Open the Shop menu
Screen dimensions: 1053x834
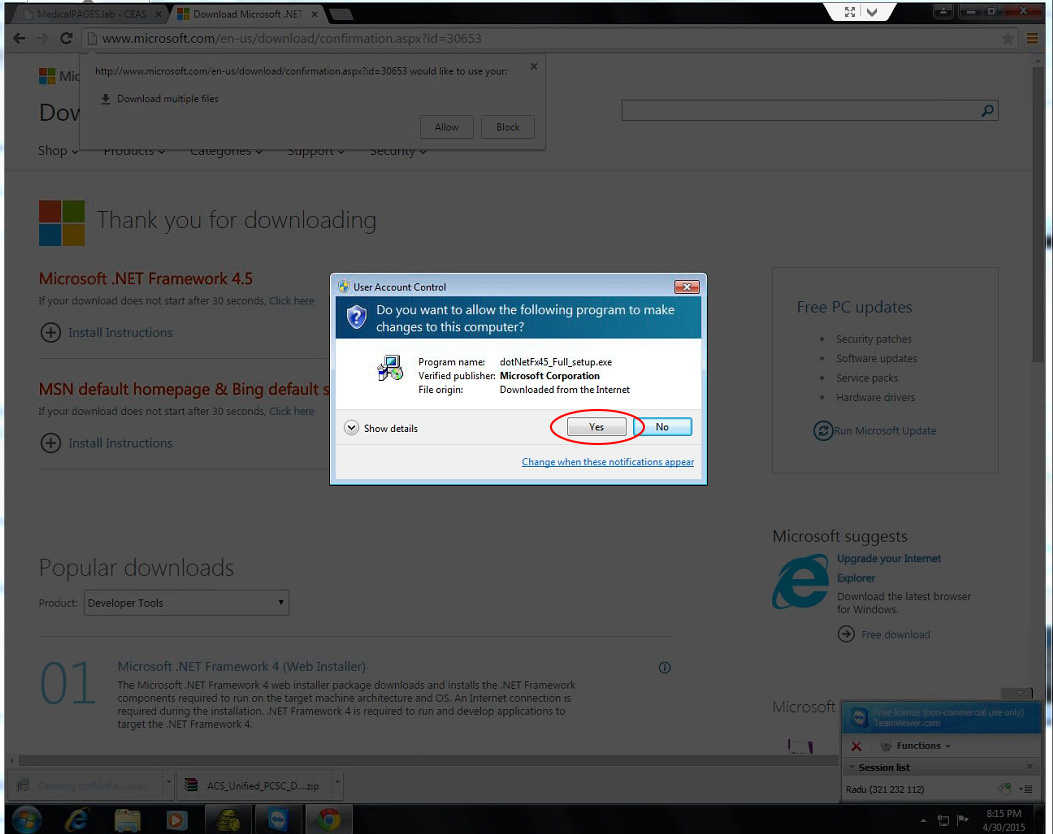[x=58, y=150]
